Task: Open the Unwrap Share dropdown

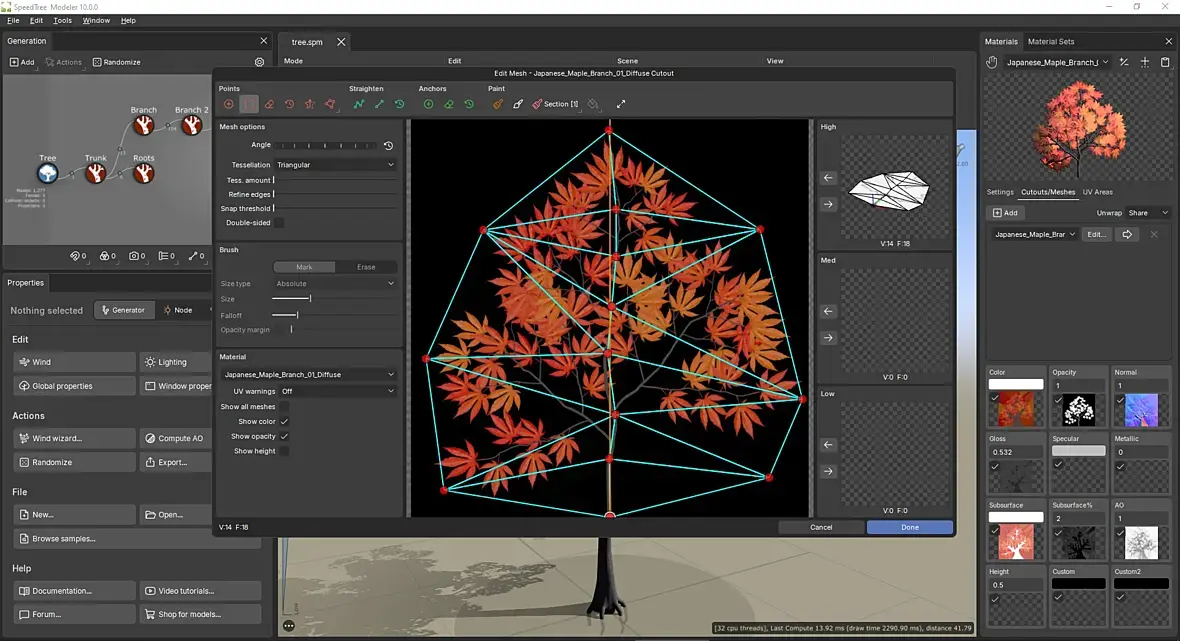Action: point(1147,213)
